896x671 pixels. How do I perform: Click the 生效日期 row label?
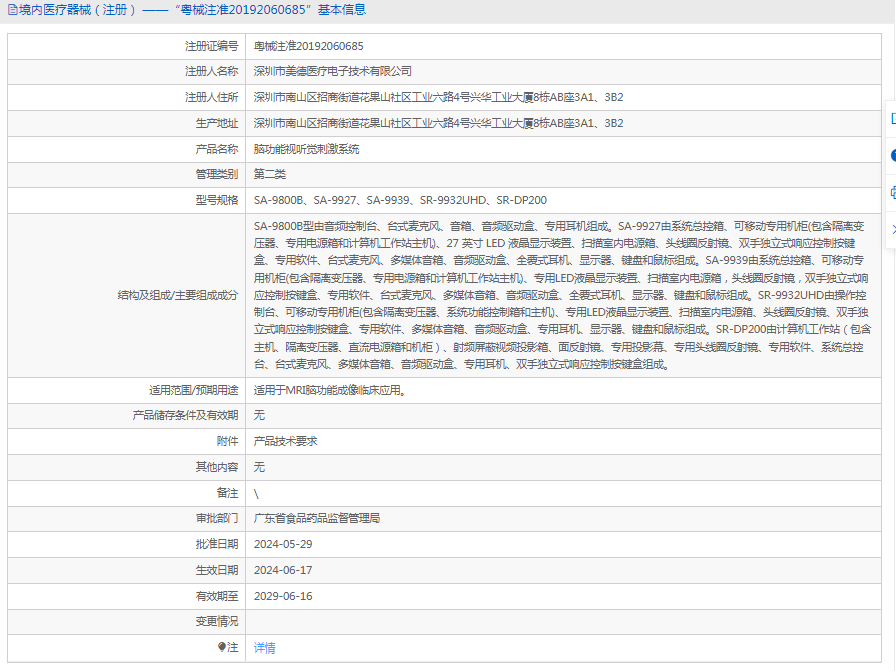pyautogui.click(x=217, y=570)
